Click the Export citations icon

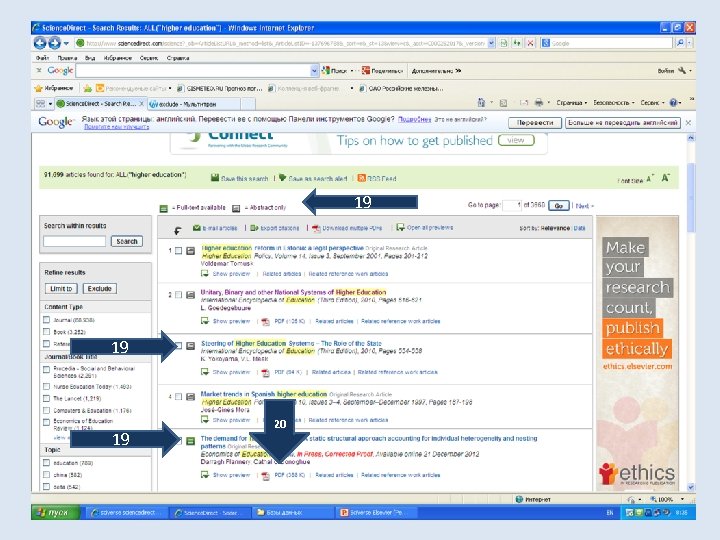254,228
